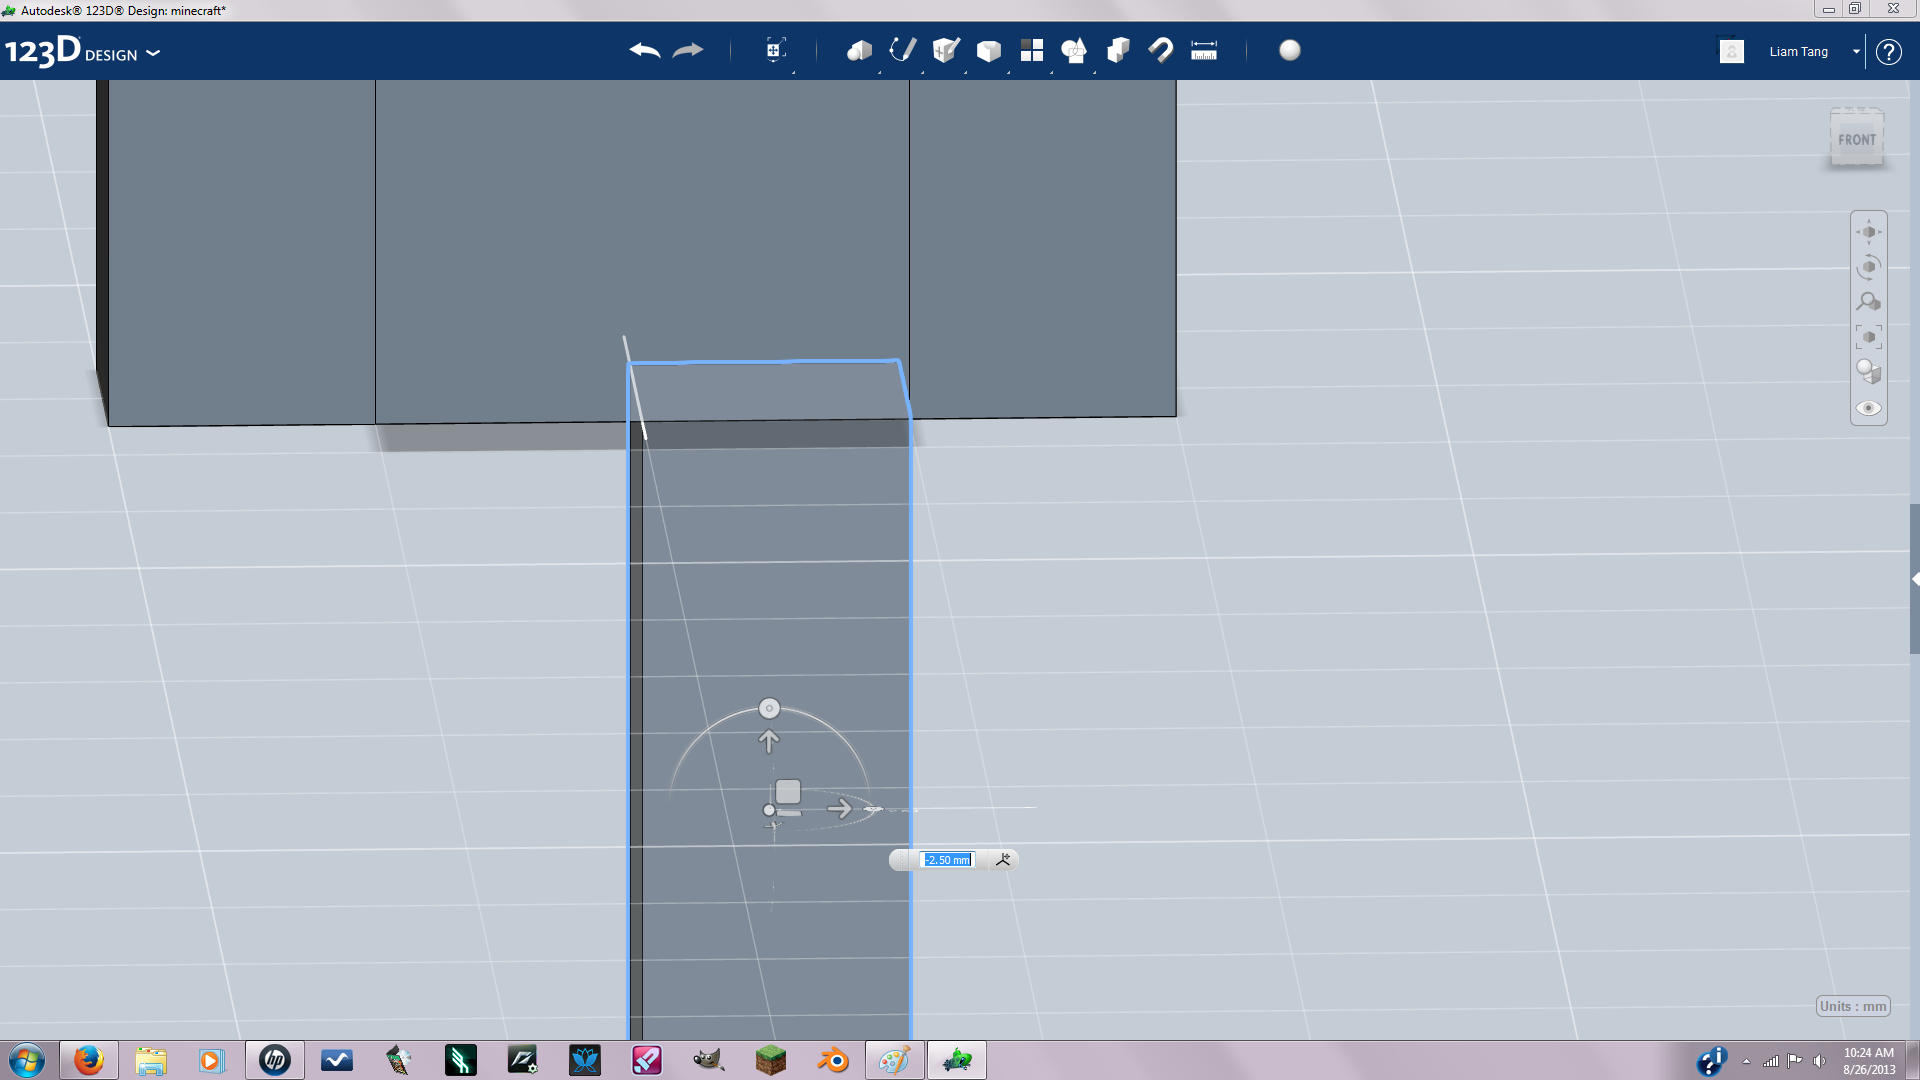
Task: Open GIMP from the taskbar
Action: [709, 1060]
